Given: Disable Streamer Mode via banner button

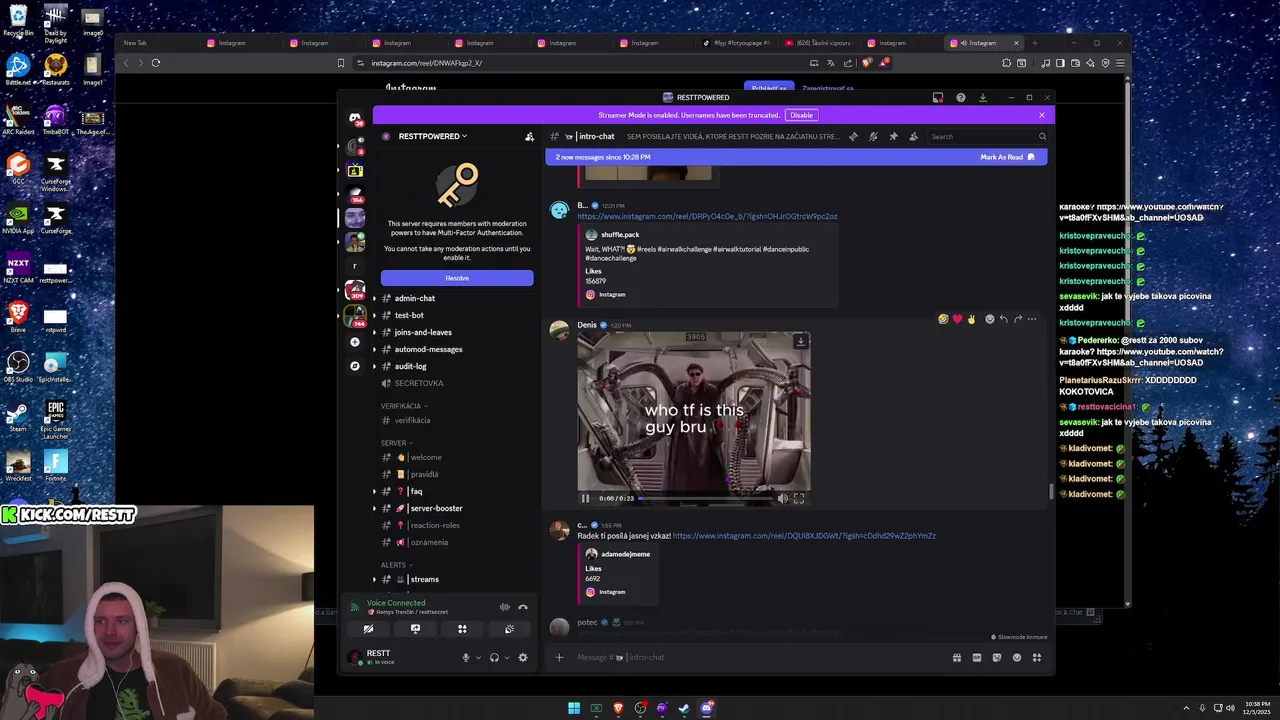Looking at the screenshot, I should click(x=801, y=115).
